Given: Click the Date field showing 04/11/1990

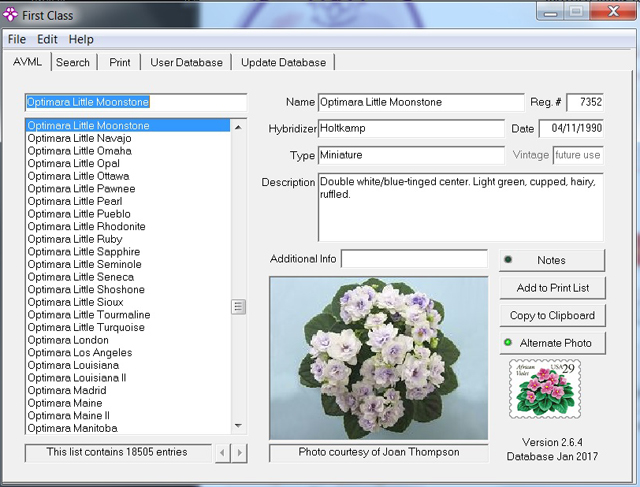Looking at the screenshot, I should [571, 129].
